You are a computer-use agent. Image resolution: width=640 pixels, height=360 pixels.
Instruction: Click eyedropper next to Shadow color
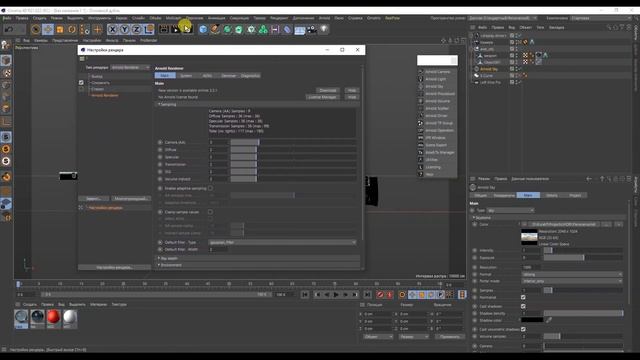tap(549, 320)
